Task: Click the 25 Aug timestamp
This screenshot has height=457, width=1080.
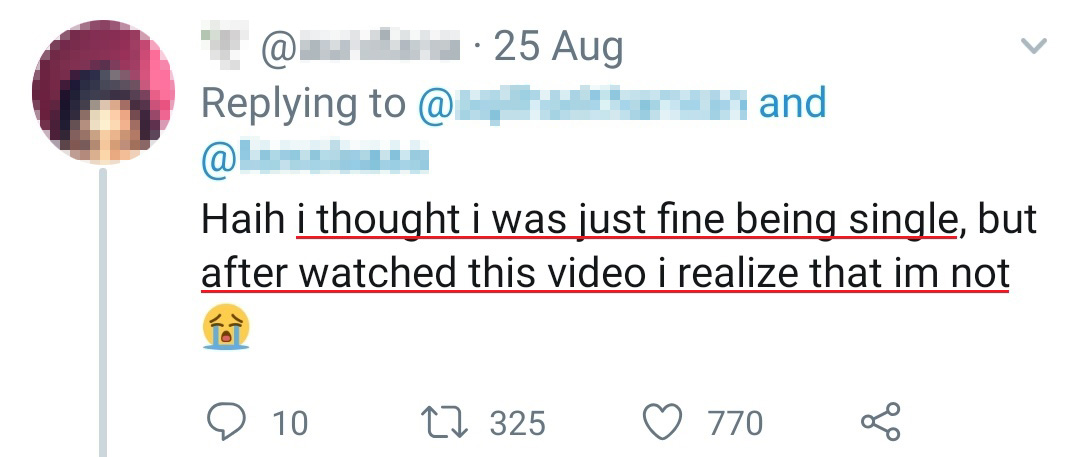Action: tap(558, 46)
